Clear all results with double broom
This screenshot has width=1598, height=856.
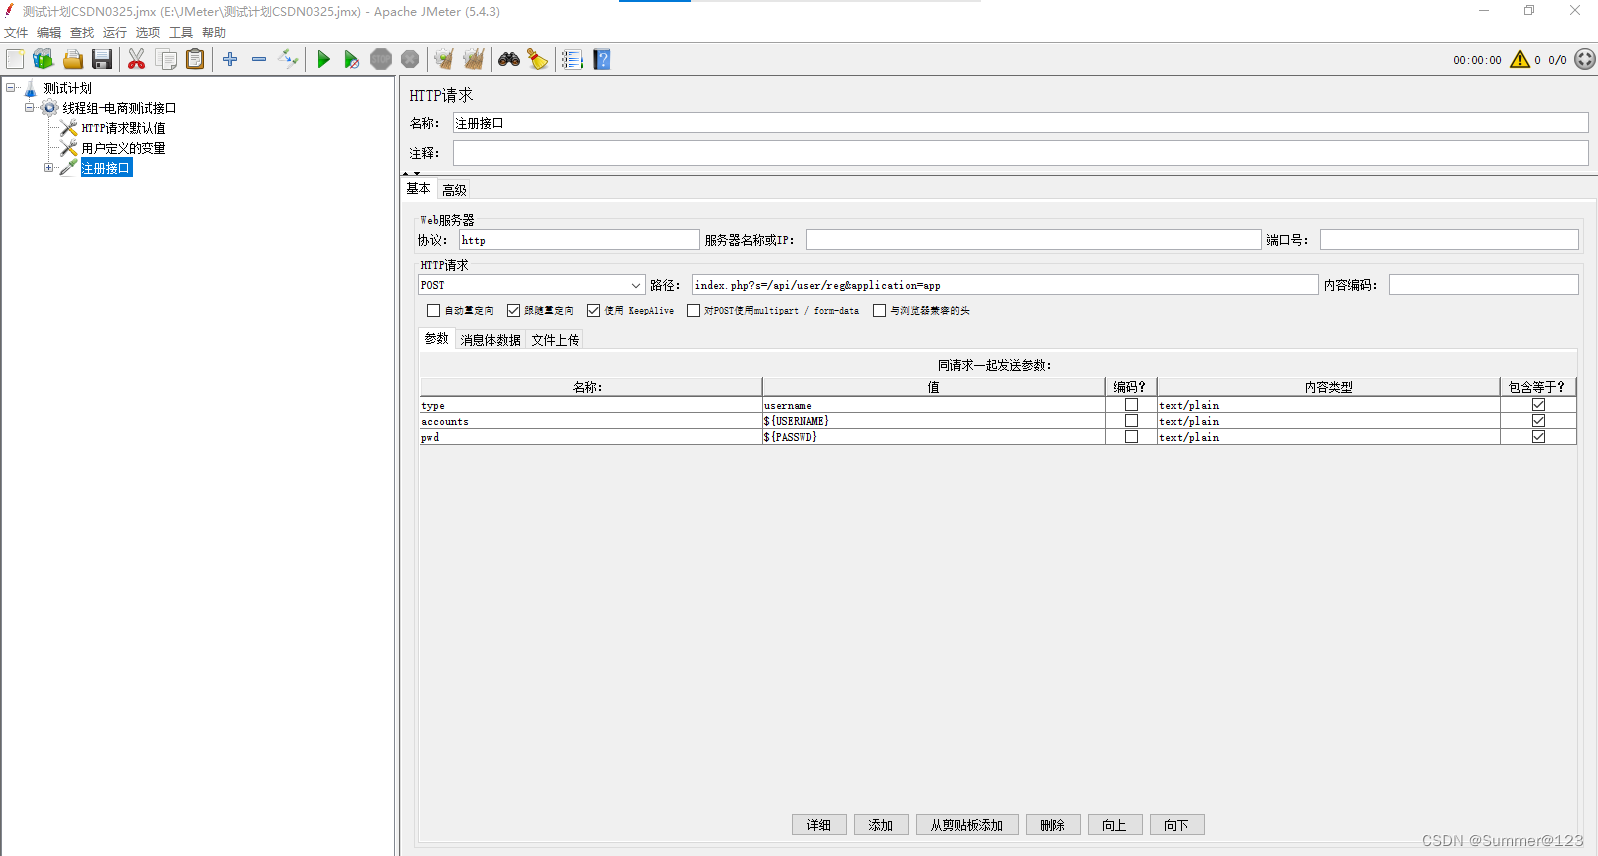[x=474, y=60]
